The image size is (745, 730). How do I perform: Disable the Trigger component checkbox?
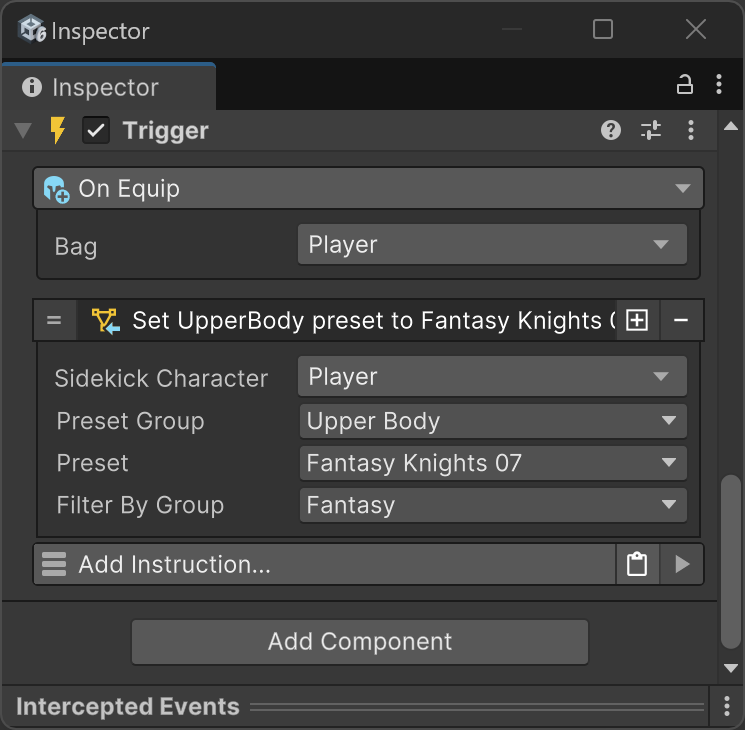point(96,131)
